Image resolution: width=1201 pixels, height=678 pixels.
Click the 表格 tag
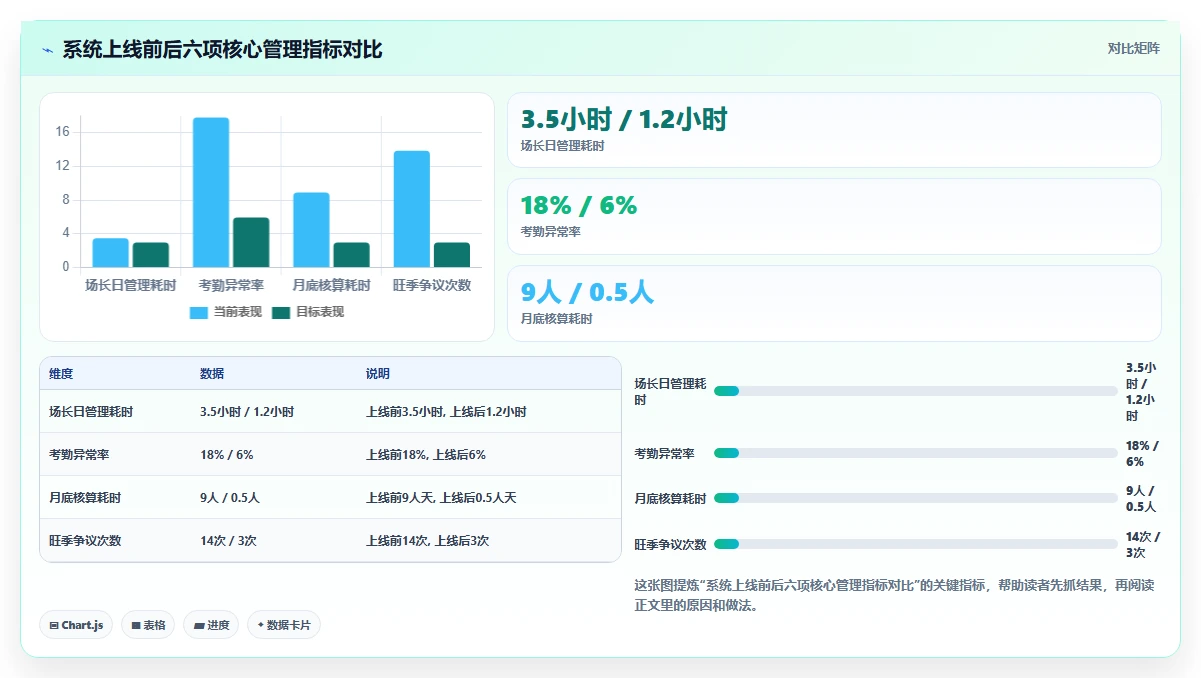point(148,625)
